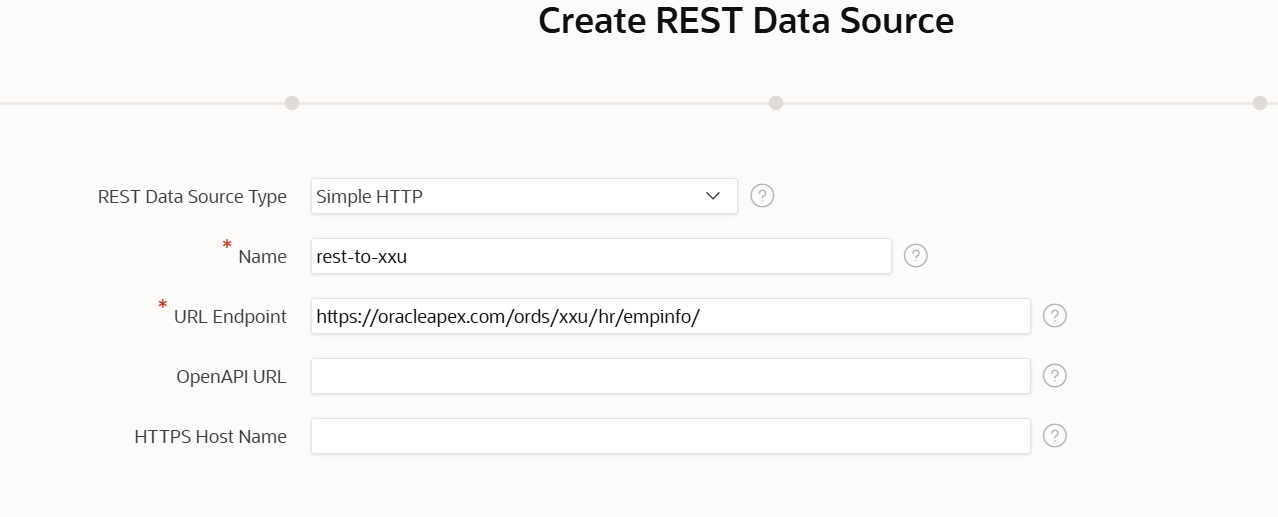Click into the empty OpenAPI URL field
The height and width of the screenshot is (517, 1278).
[671, 376]
